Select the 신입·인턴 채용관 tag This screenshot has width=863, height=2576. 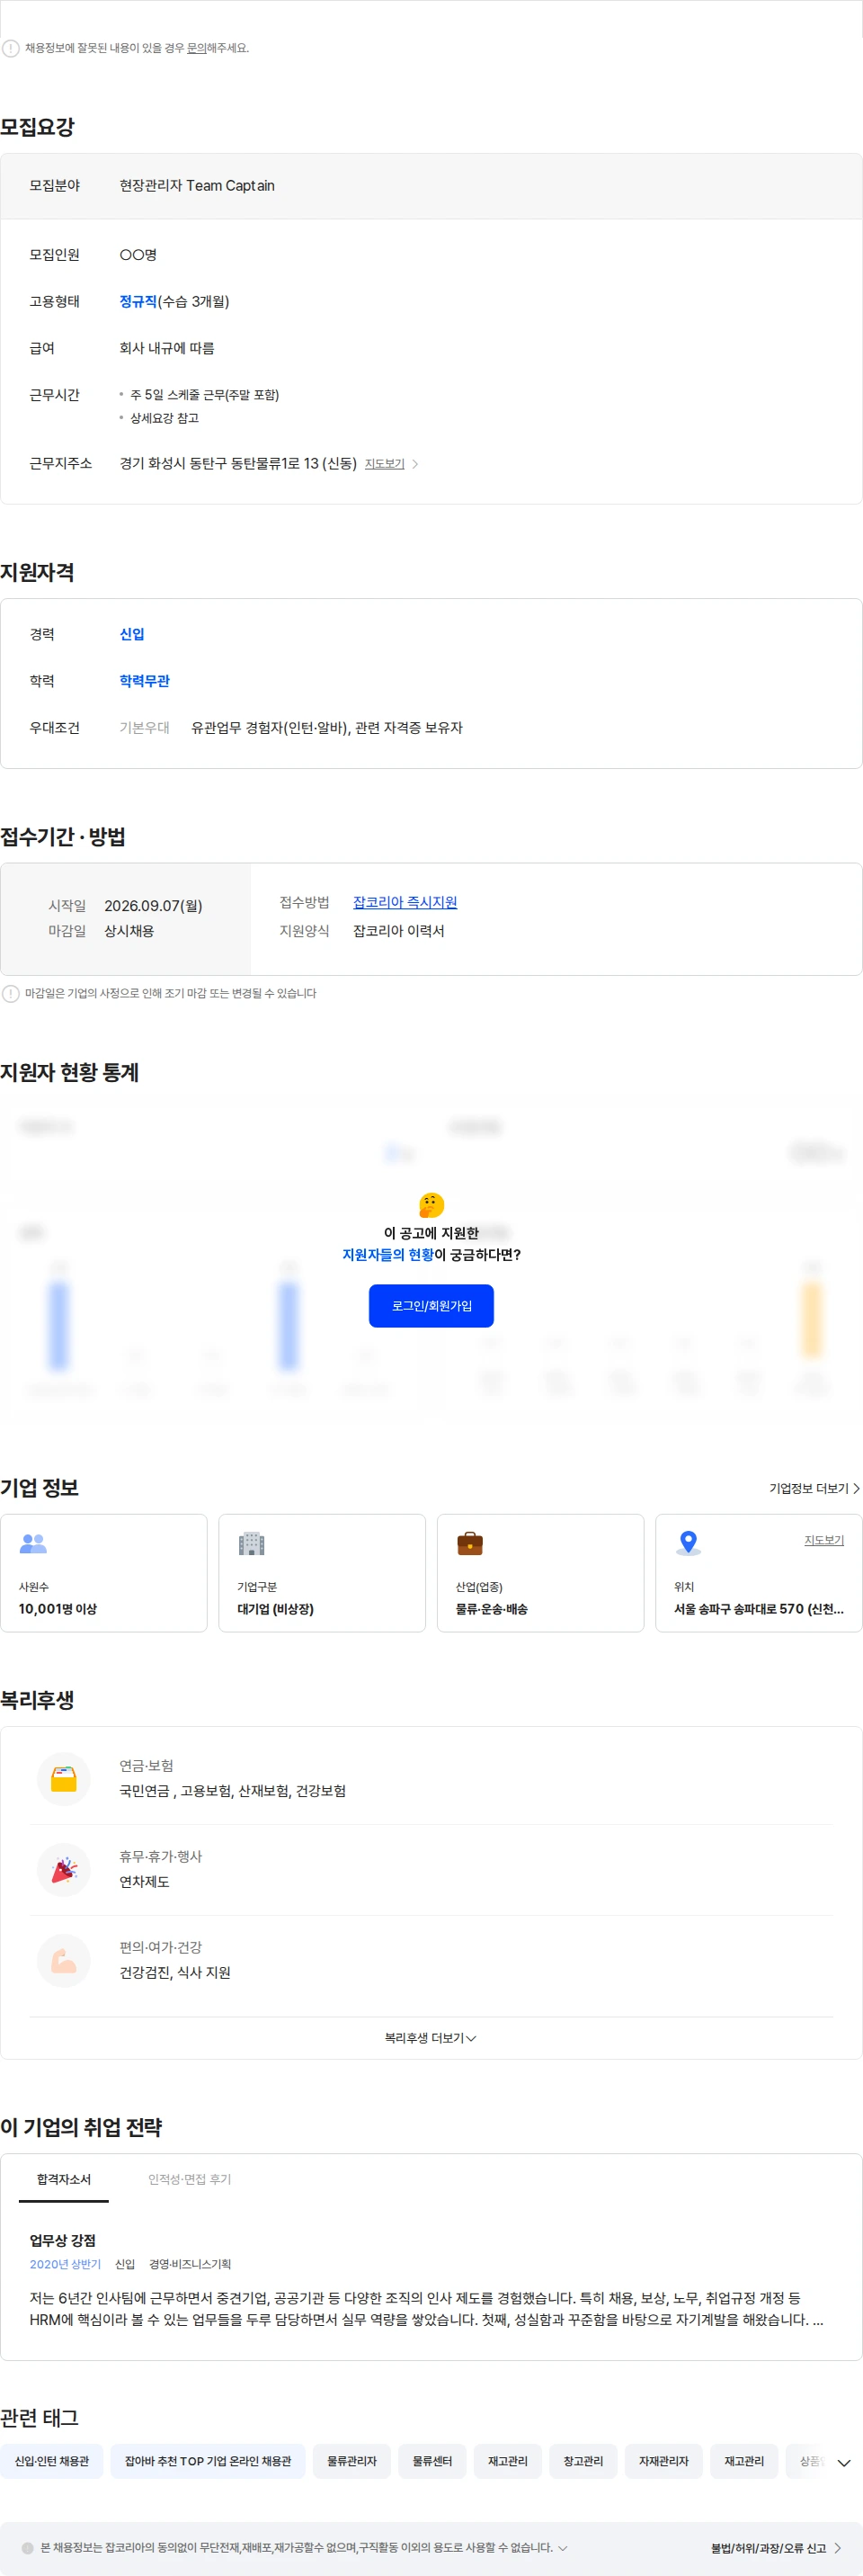pos(52,2461)
